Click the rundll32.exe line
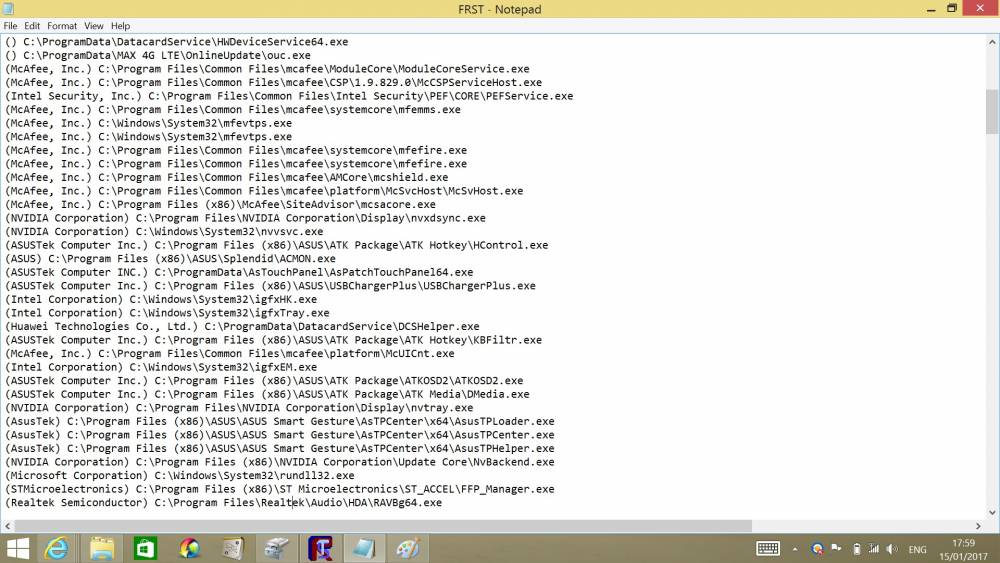Viewport: 1000px width, 563px height. point(180,476)
